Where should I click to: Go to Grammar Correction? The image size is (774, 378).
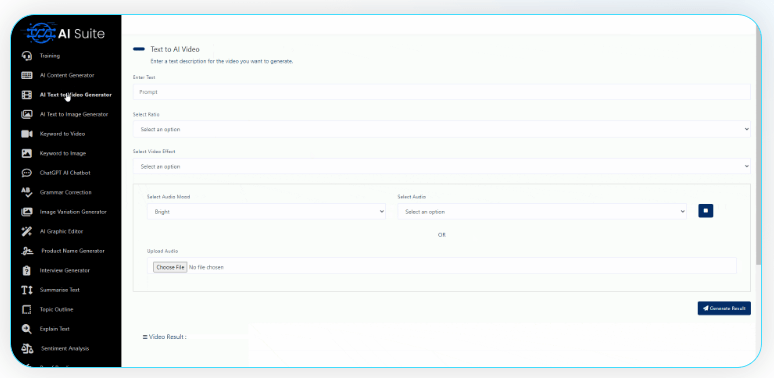click(66, 192)
